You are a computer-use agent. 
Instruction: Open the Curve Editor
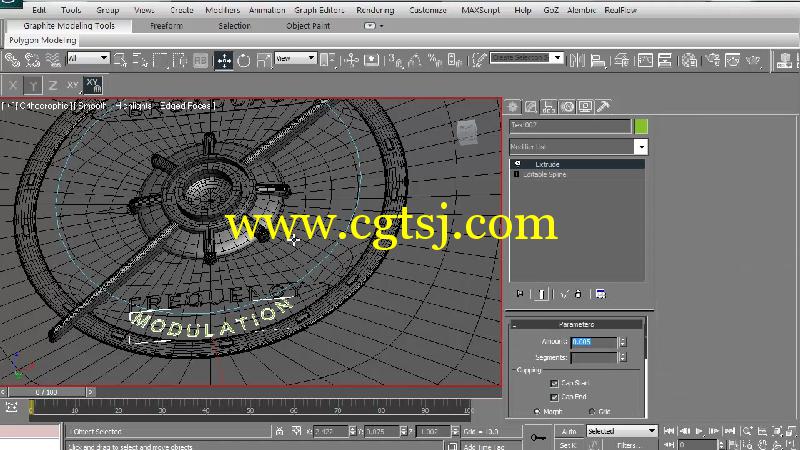pyautogui.click(x=645, y=60)
